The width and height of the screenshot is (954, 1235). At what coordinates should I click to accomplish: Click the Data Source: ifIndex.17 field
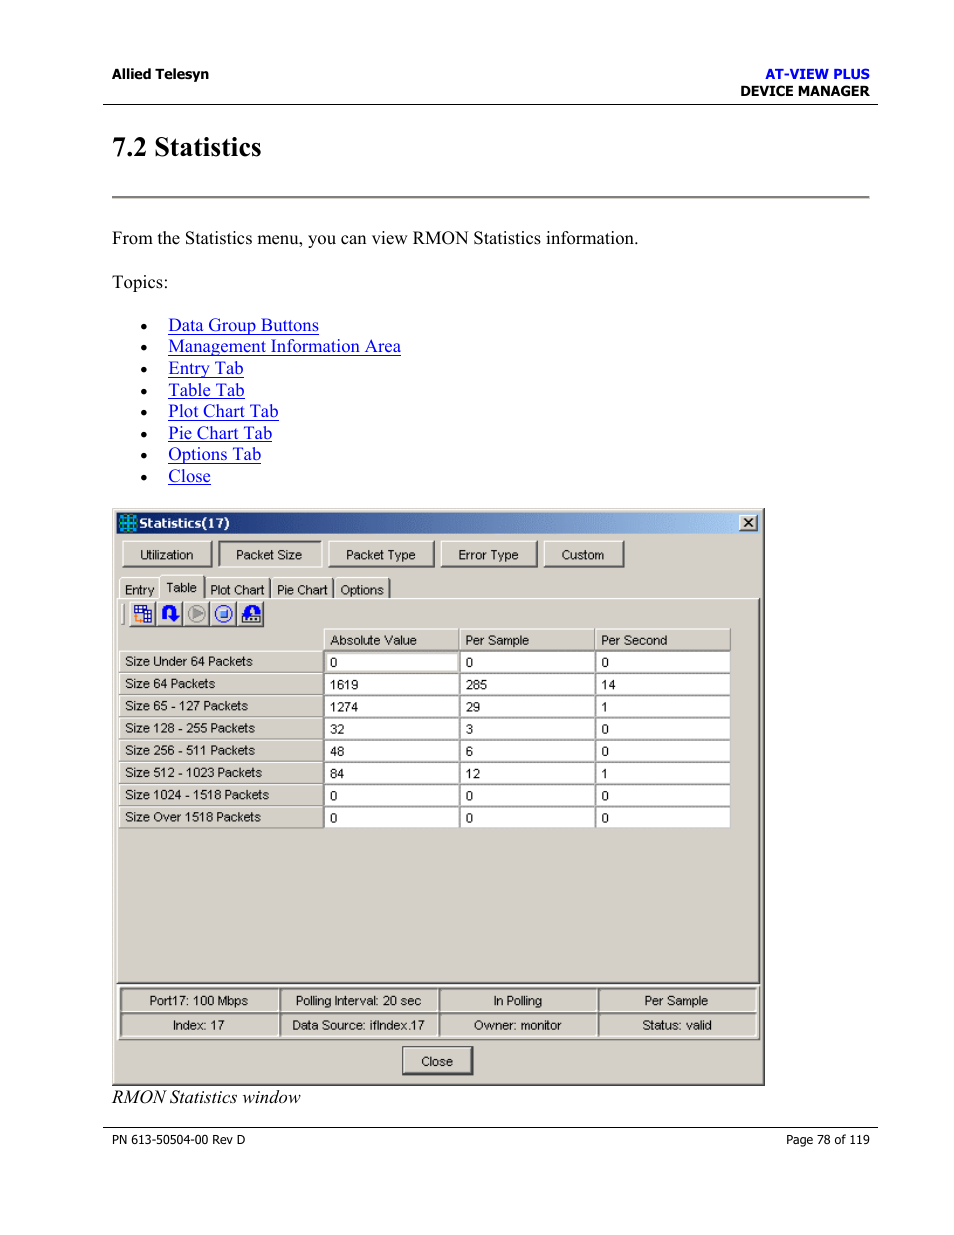359,1025
